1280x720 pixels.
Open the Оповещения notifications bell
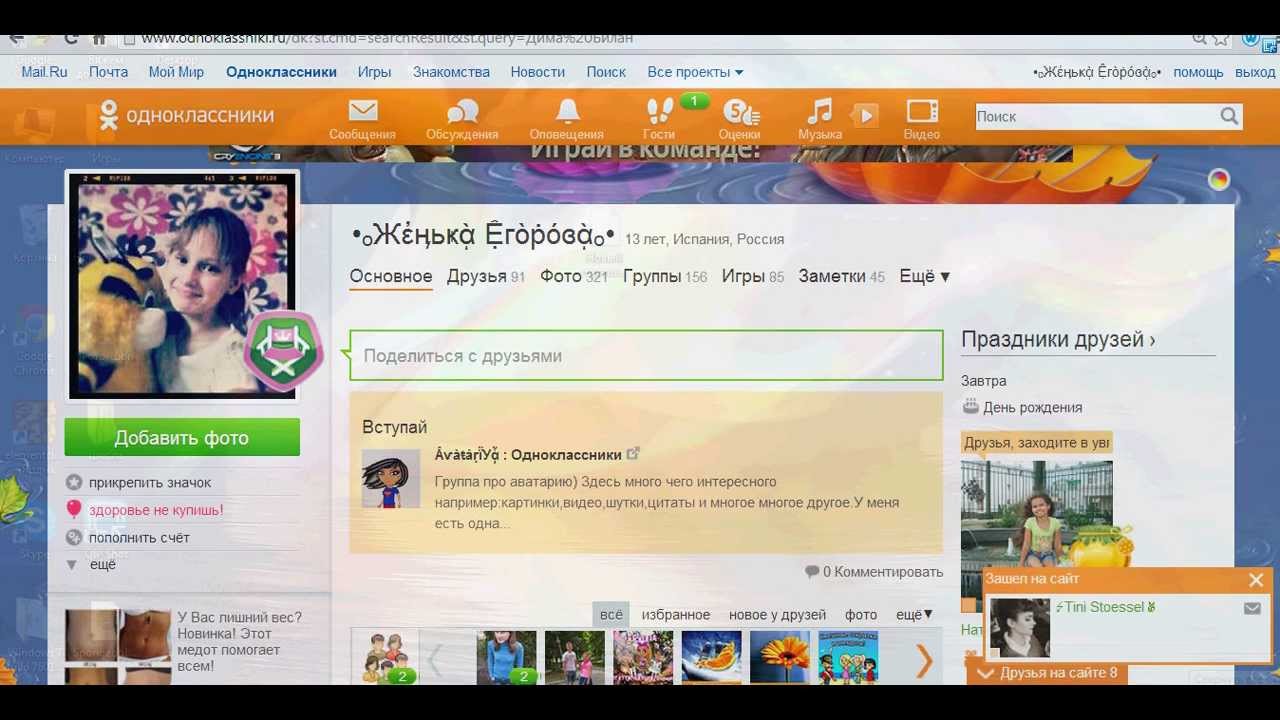tap(567, 112)
